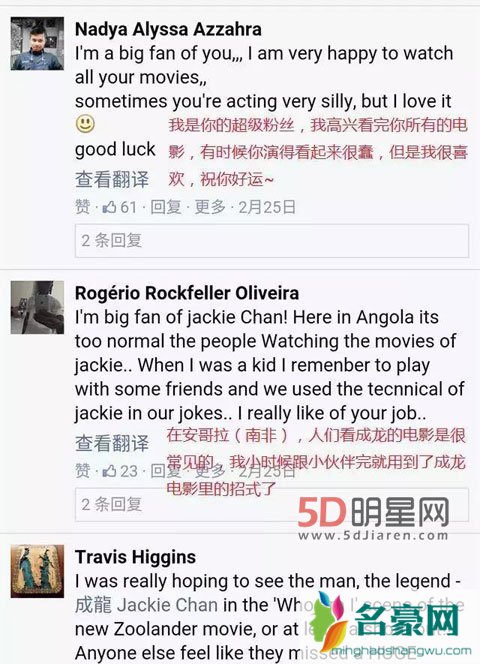This screenshot has width=480, height=664.
Task: Open the Nadya Alyssa Azzahra name link
Action: click(x=168, y=29)
